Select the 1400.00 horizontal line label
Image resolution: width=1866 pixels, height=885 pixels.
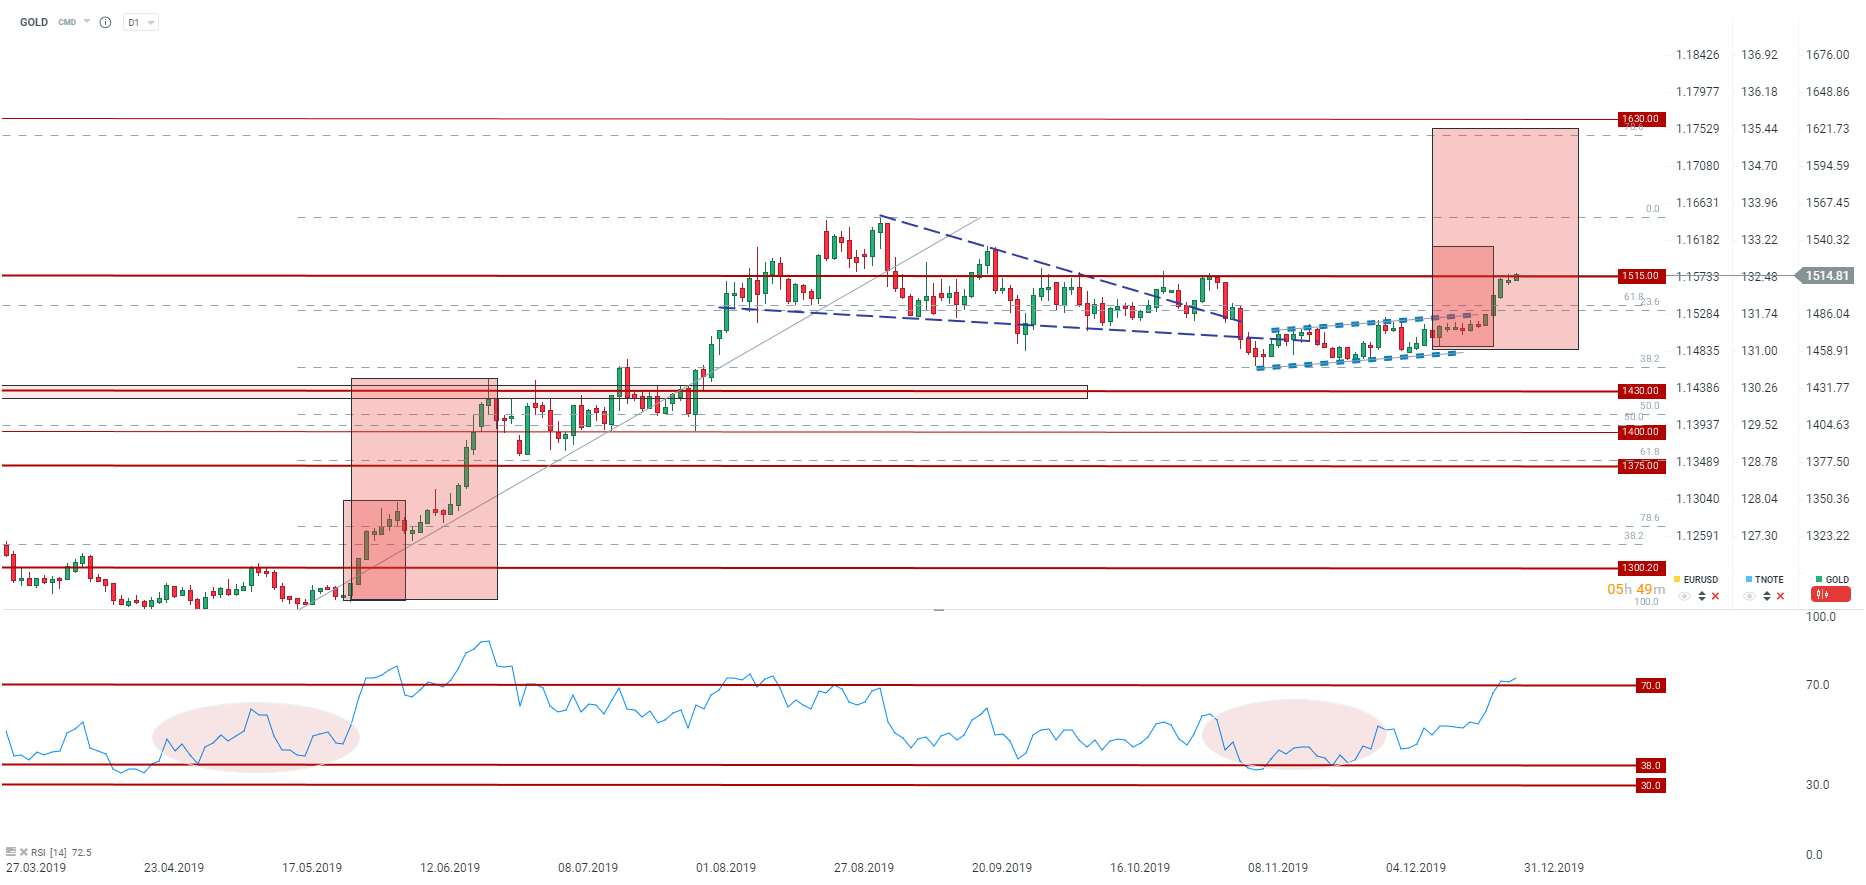tap(1640, 432)
